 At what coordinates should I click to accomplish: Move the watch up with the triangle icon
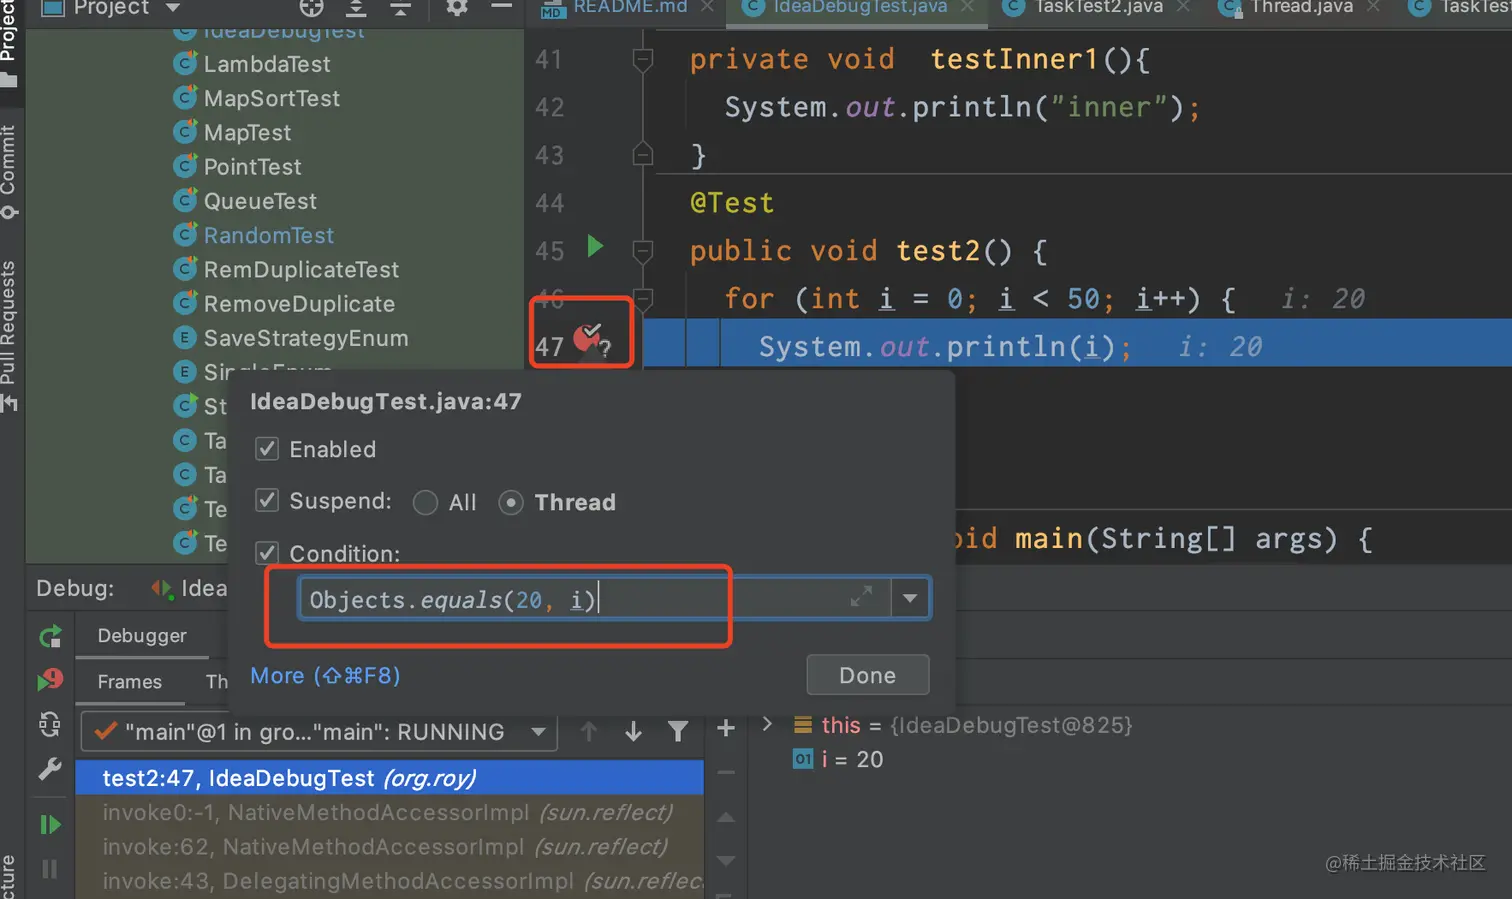[726, 817]
